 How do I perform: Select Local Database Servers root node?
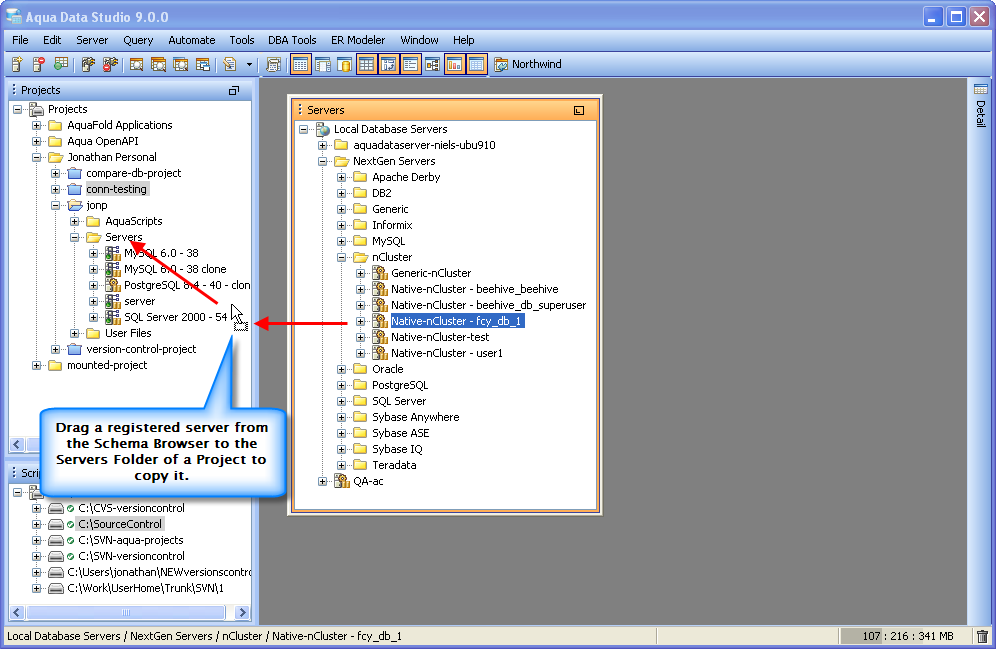click(390, 129)
